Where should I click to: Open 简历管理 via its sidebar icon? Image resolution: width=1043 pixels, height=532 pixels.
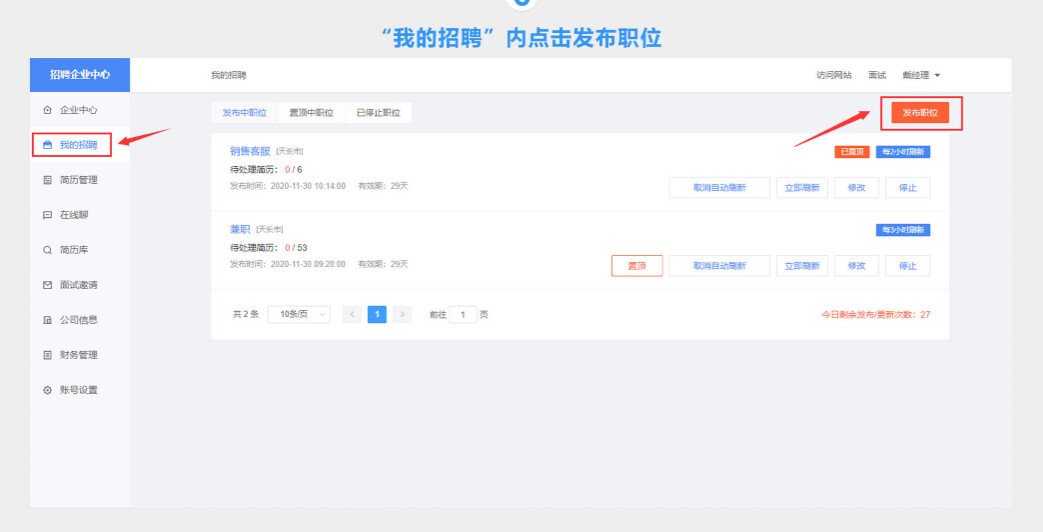tap(47, 180)
